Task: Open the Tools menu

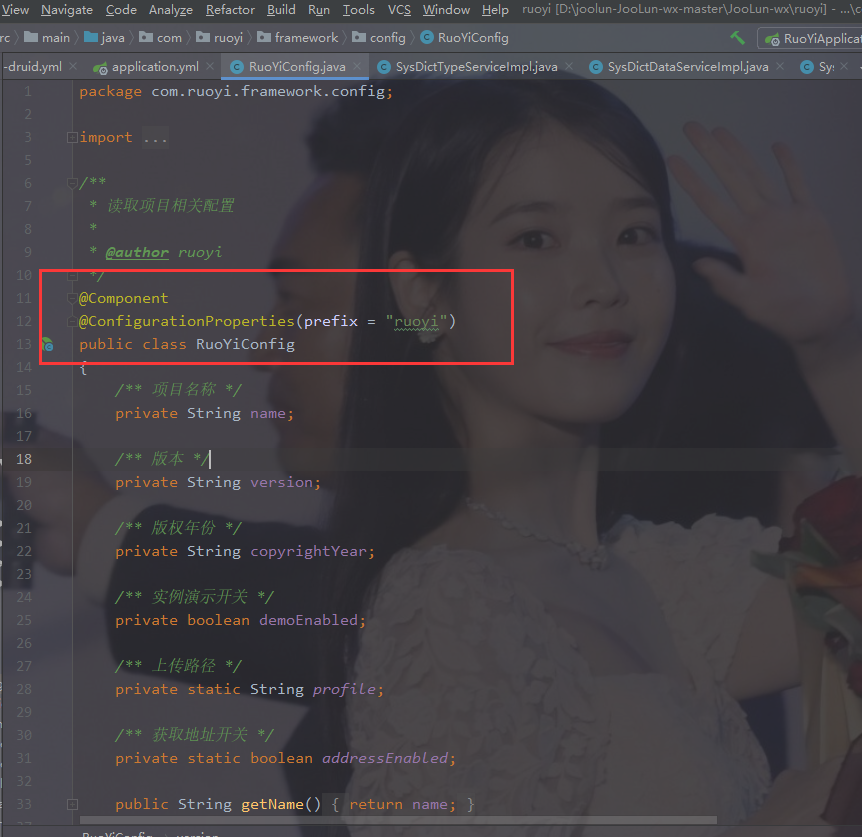Action: pyautogui.click(x=358, y=10)
